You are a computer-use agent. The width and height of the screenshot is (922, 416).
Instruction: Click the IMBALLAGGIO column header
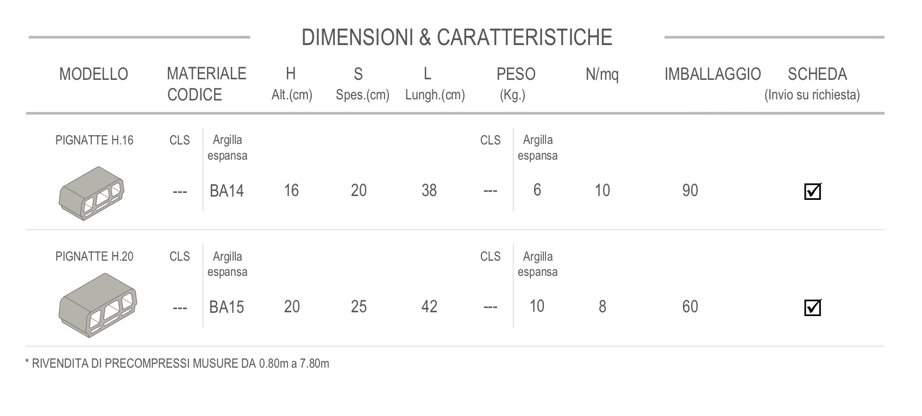[x=712, y=74]
